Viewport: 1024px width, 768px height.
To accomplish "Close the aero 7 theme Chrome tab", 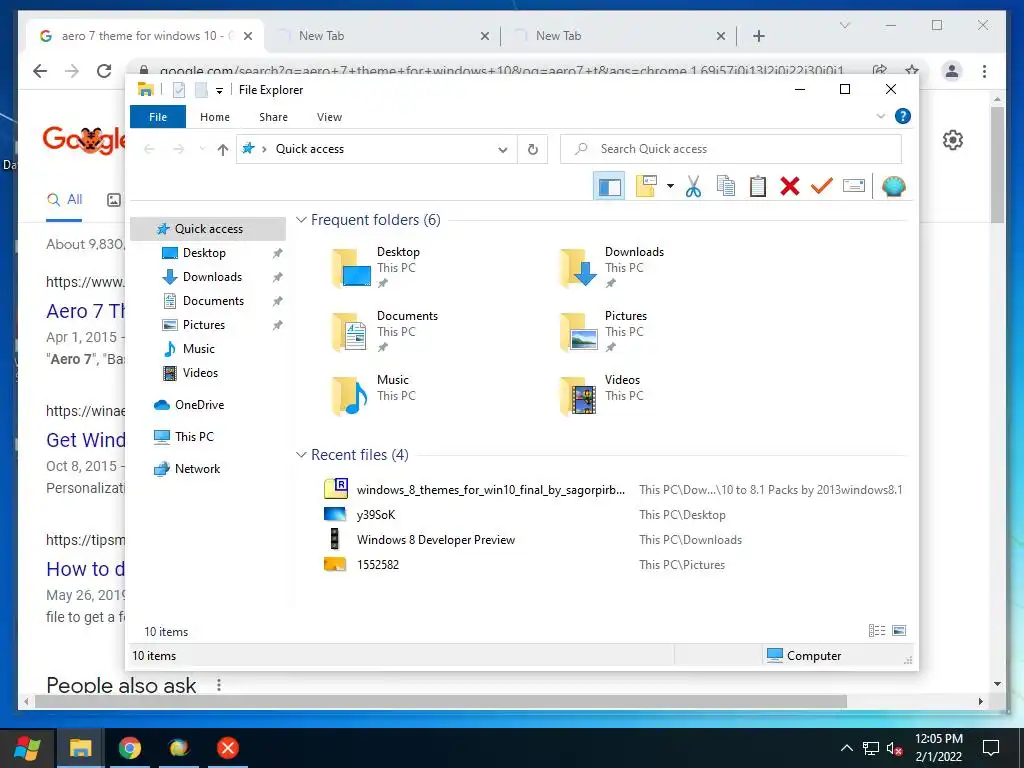I will pyautogui.click(x=248, y=36).
